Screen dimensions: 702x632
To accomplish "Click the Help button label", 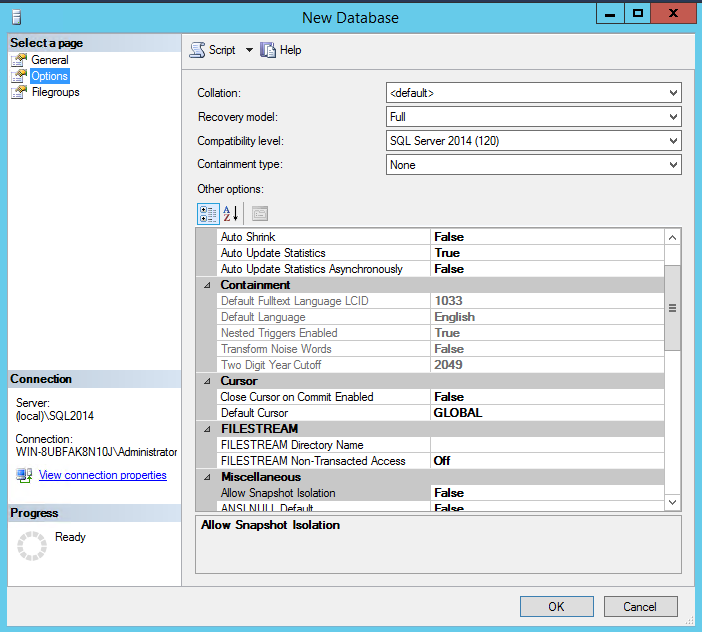I will point(291,50).
